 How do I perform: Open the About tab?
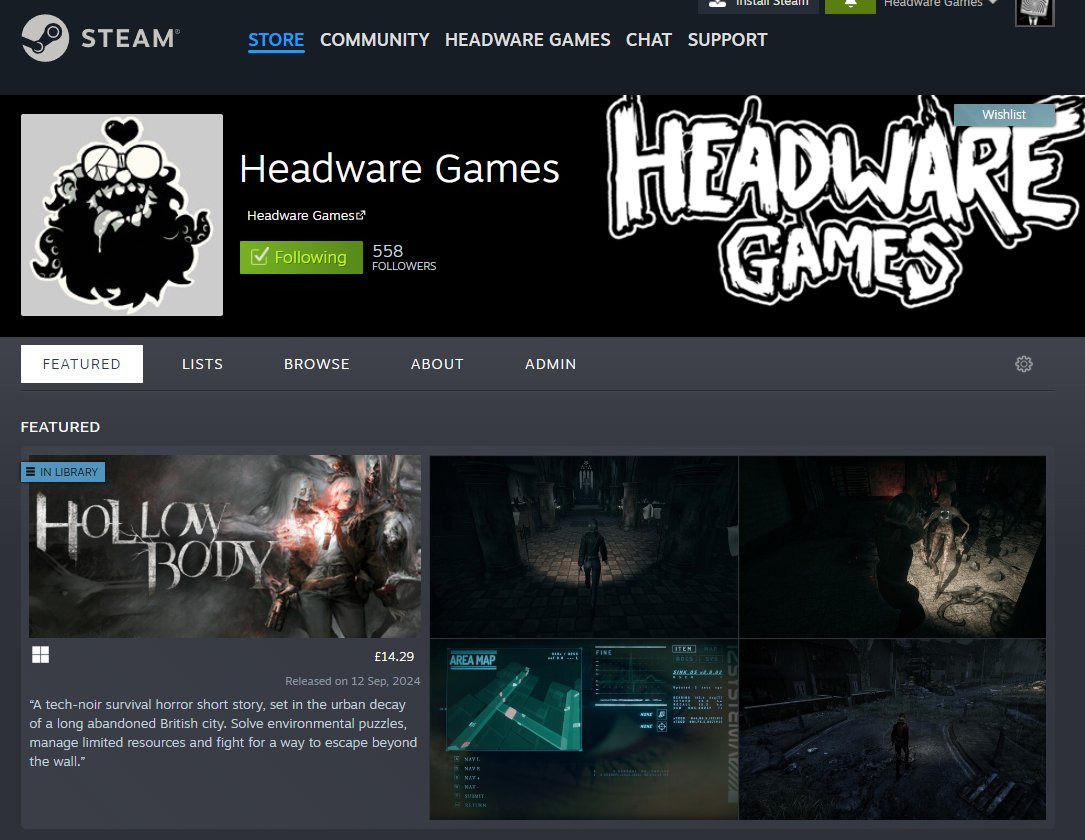(437, 364)
